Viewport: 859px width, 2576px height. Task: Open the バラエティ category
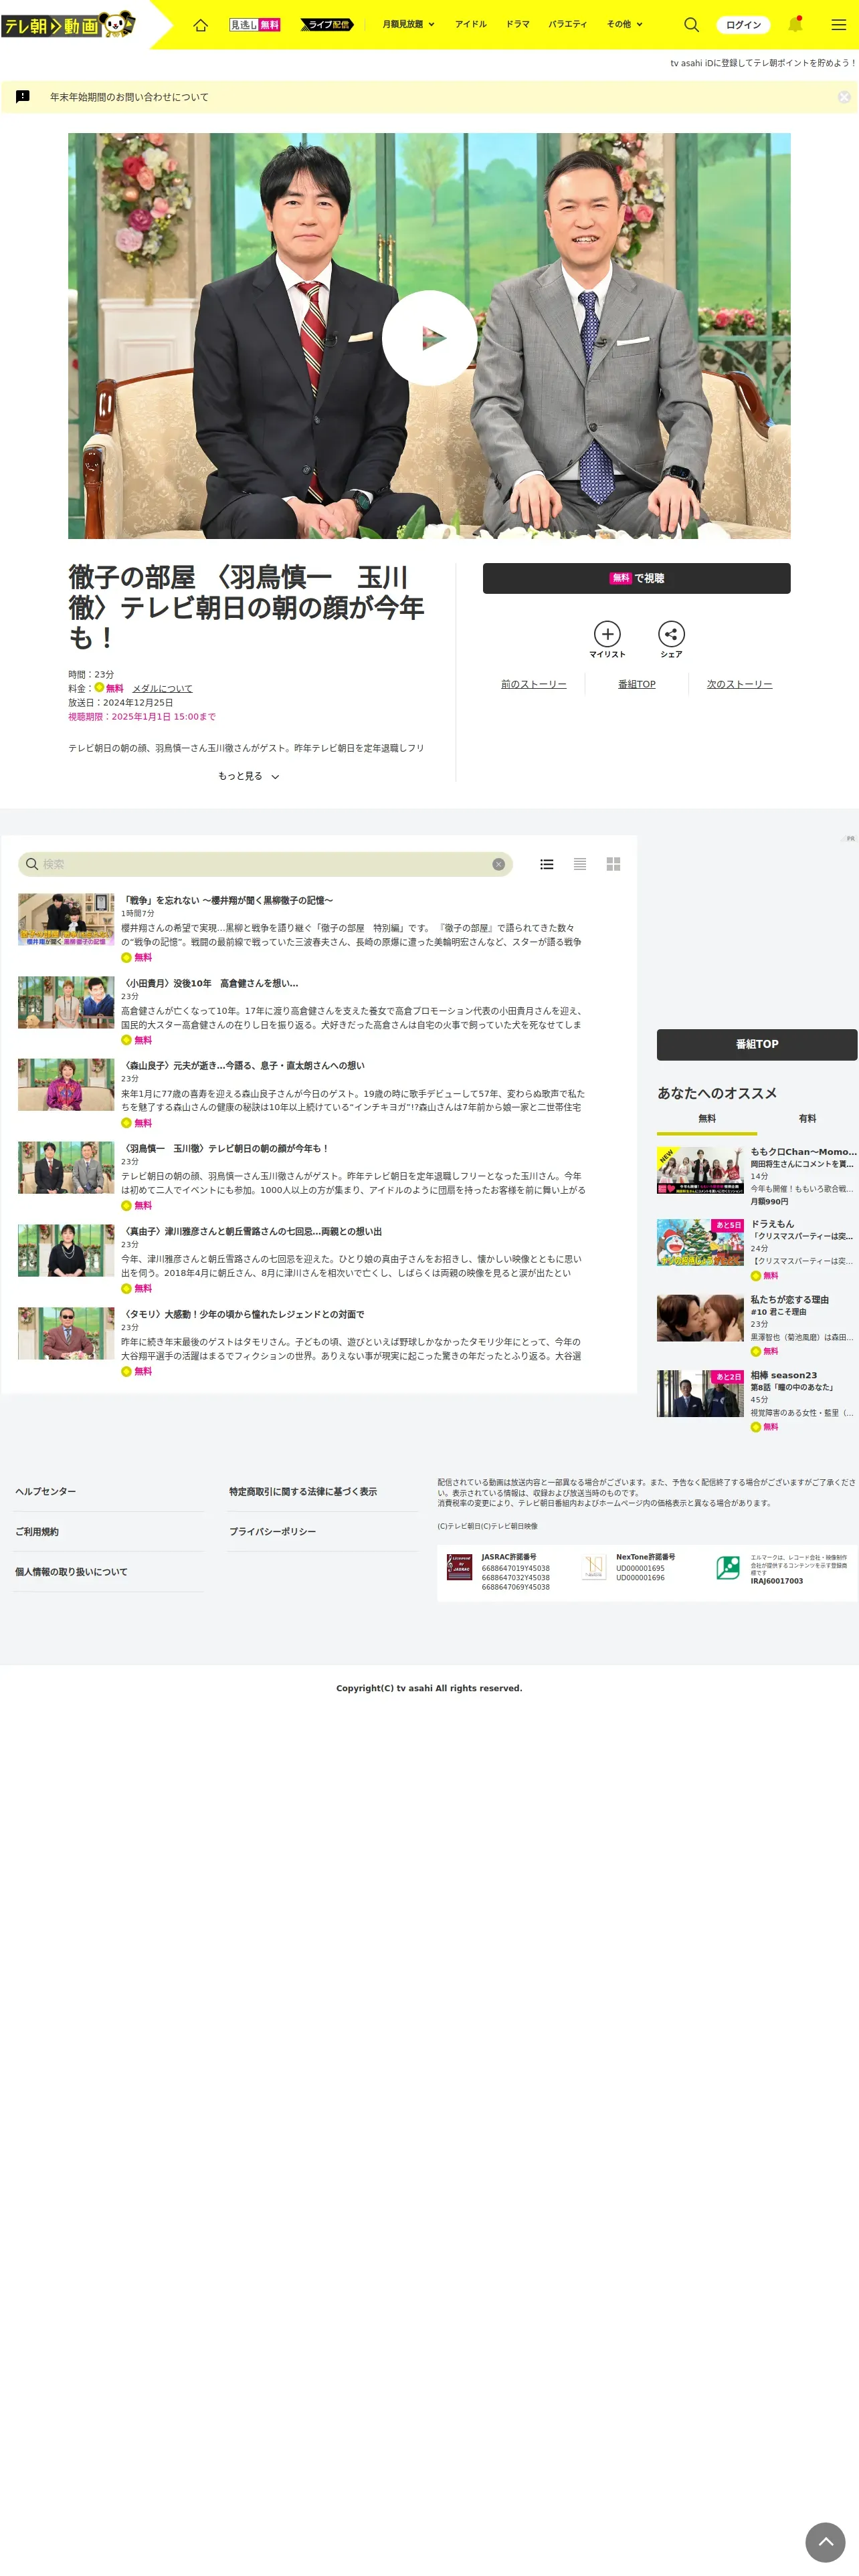click(567, 24)
